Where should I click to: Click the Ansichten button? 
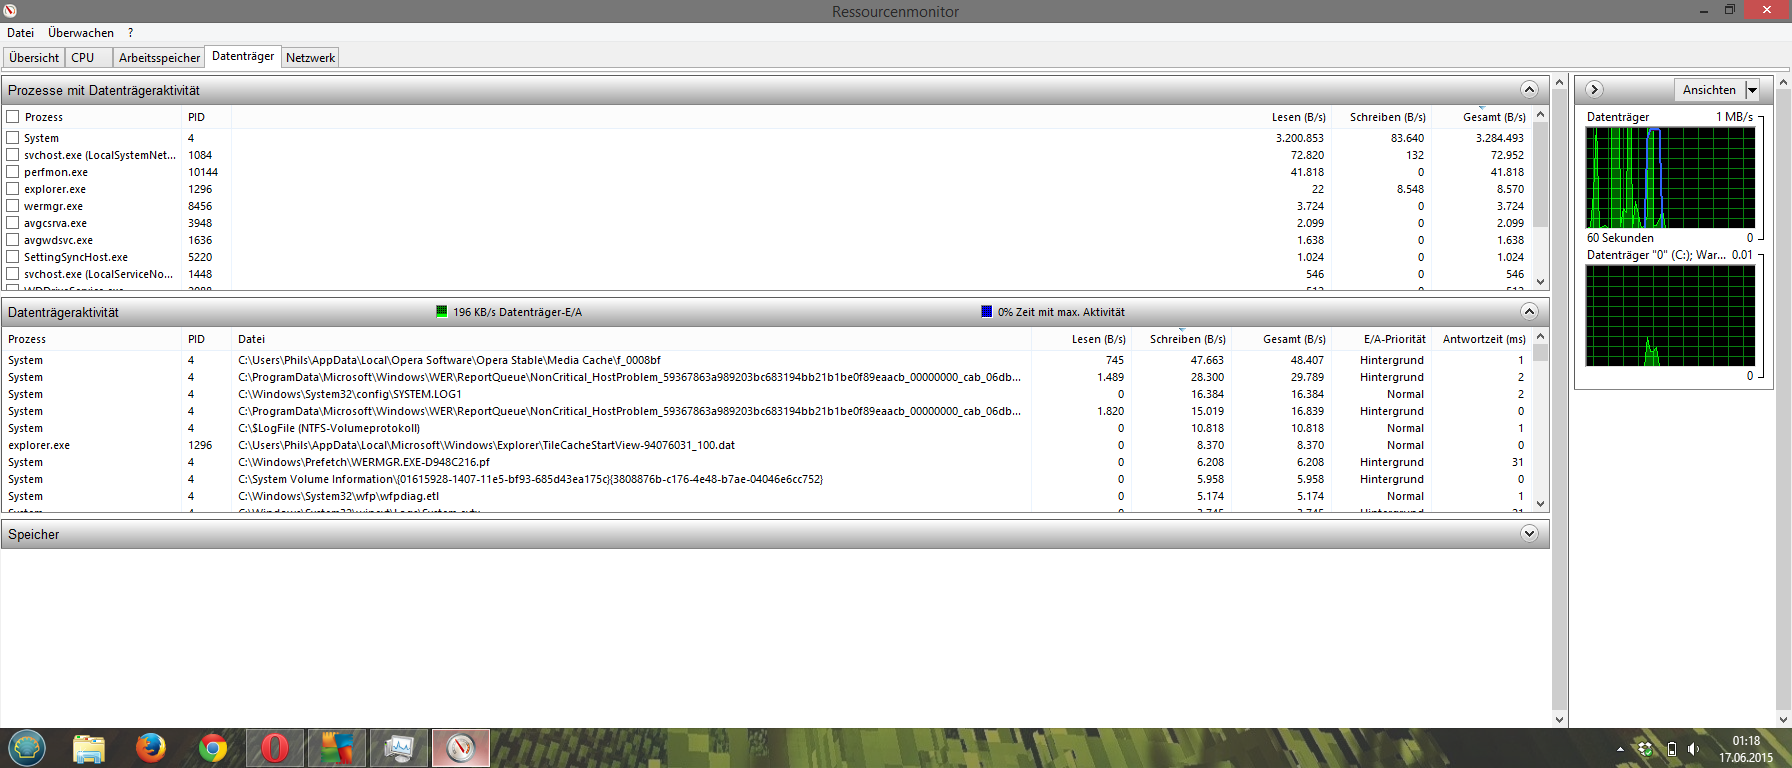pyautogui.click(x=1709, y=90)
